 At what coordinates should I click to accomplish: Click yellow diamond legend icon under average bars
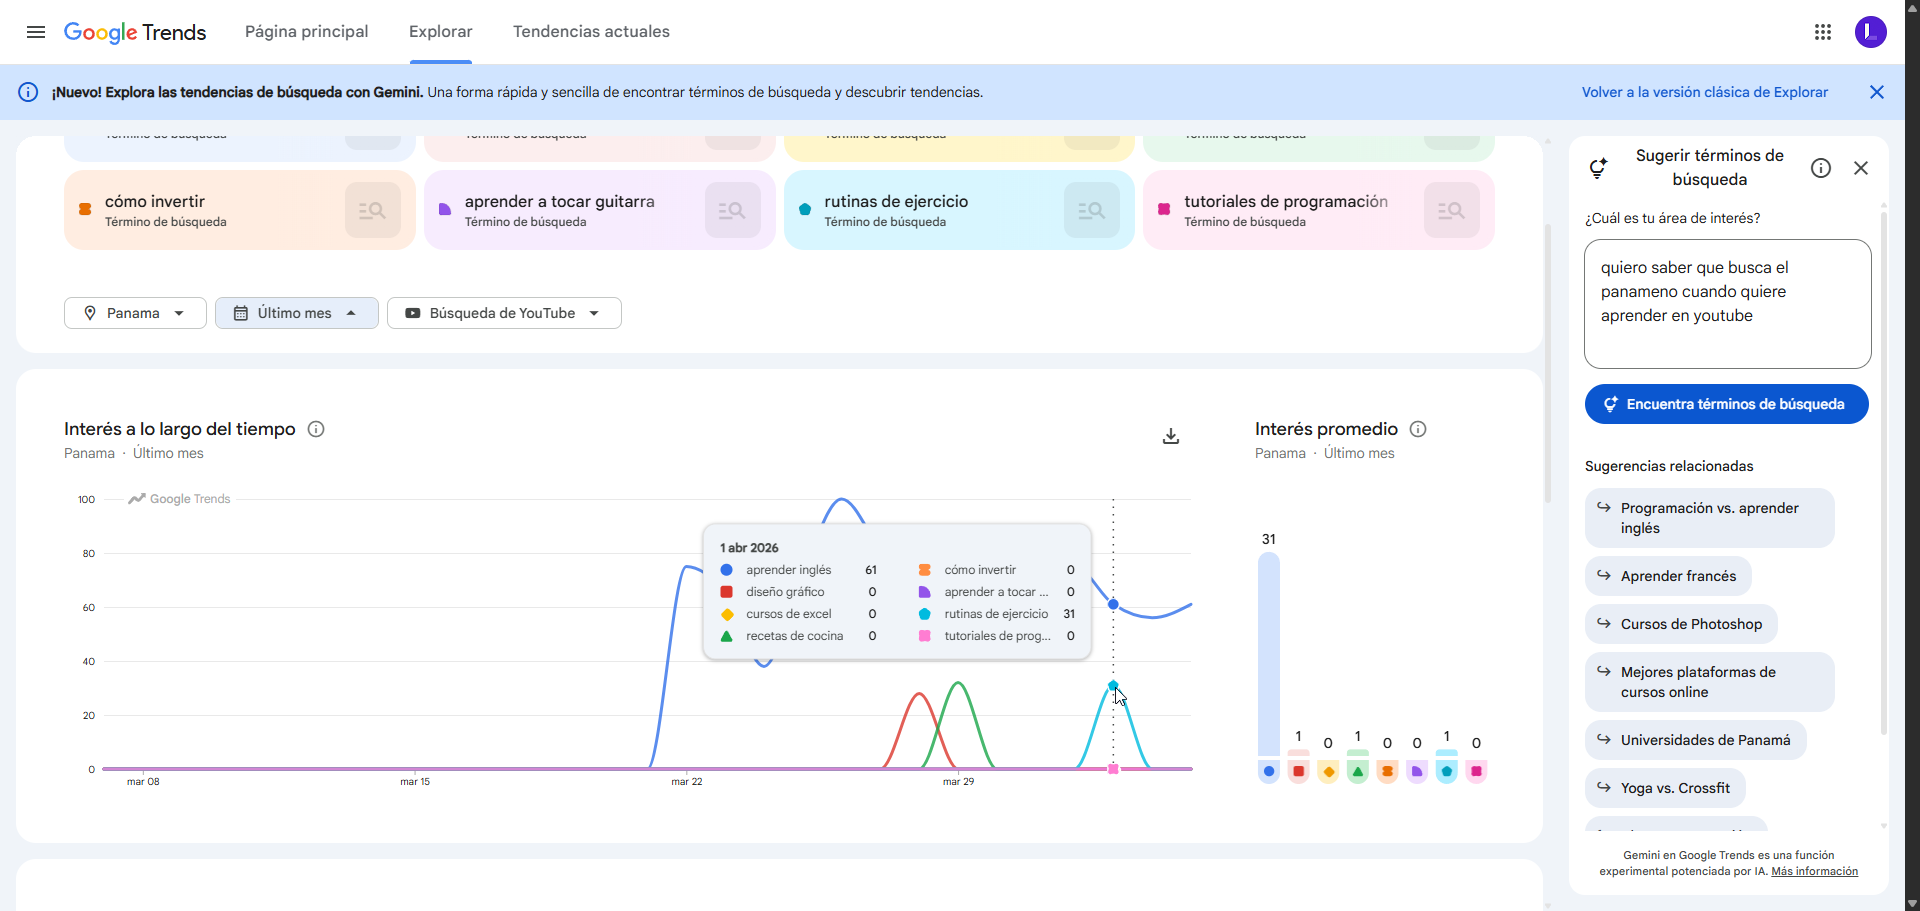click(1328, 771)
